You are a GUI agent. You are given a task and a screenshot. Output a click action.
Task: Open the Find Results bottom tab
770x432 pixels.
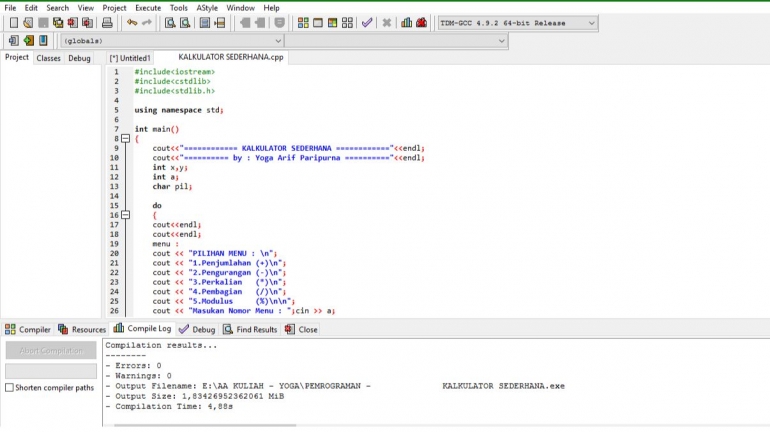click(x=250, y=329)
